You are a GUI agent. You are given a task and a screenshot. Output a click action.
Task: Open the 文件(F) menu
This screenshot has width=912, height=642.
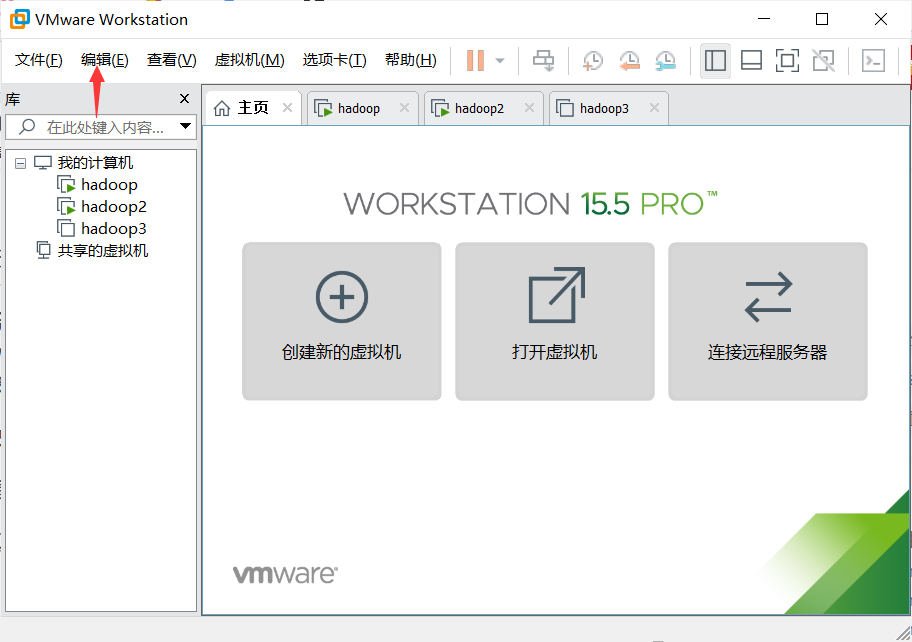[x=38, y=60]
